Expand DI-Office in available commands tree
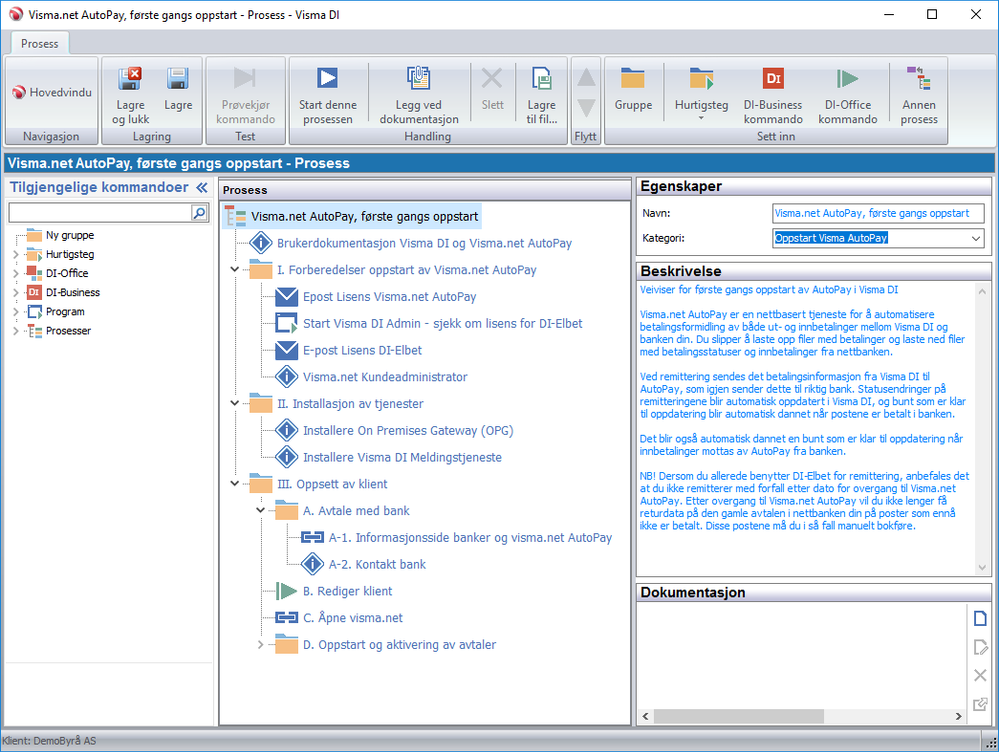The width and height of the screenshot is (999, 752). point(15,273)
